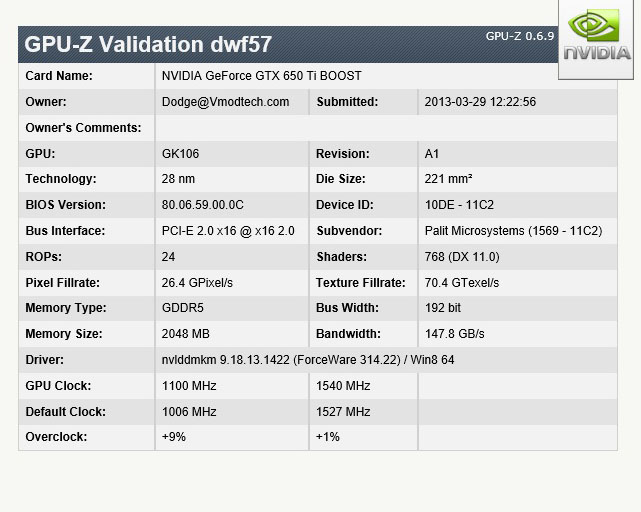Click the Memory Type: label
This screenshot has height=512, width=641.
66,308
